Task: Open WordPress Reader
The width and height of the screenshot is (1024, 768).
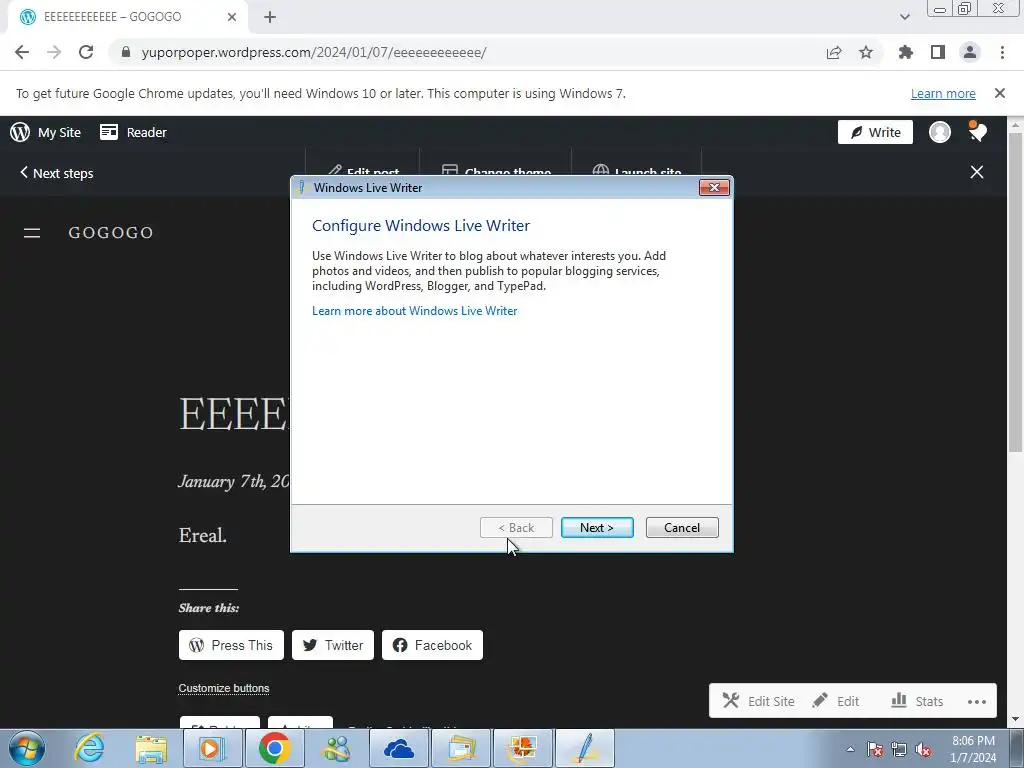Action: (x=133, y=133)
